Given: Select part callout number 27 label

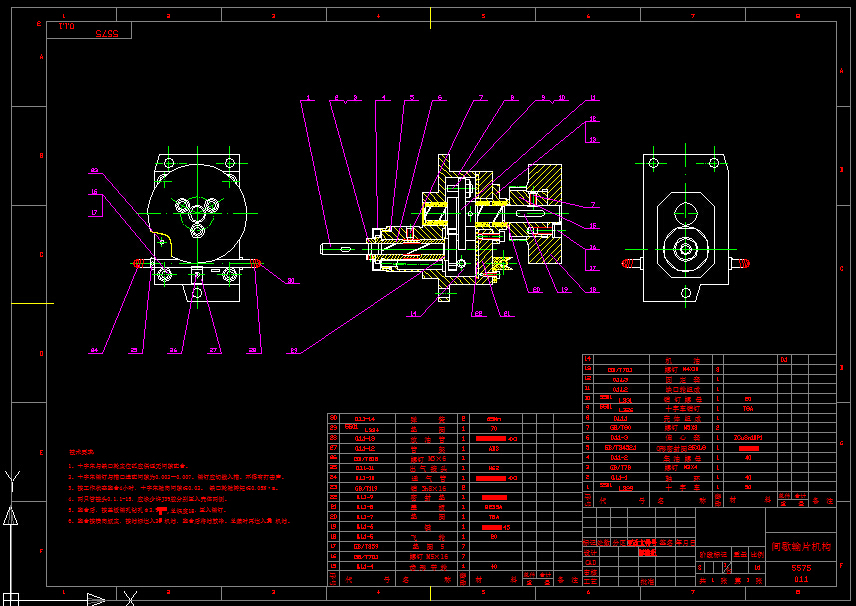Looking at the screenshot, I should tap(213, 350).
